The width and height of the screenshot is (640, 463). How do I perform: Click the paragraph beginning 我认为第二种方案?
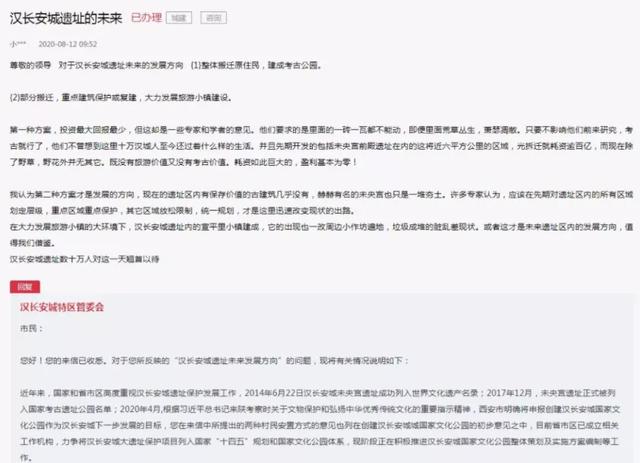click(321, 203)
